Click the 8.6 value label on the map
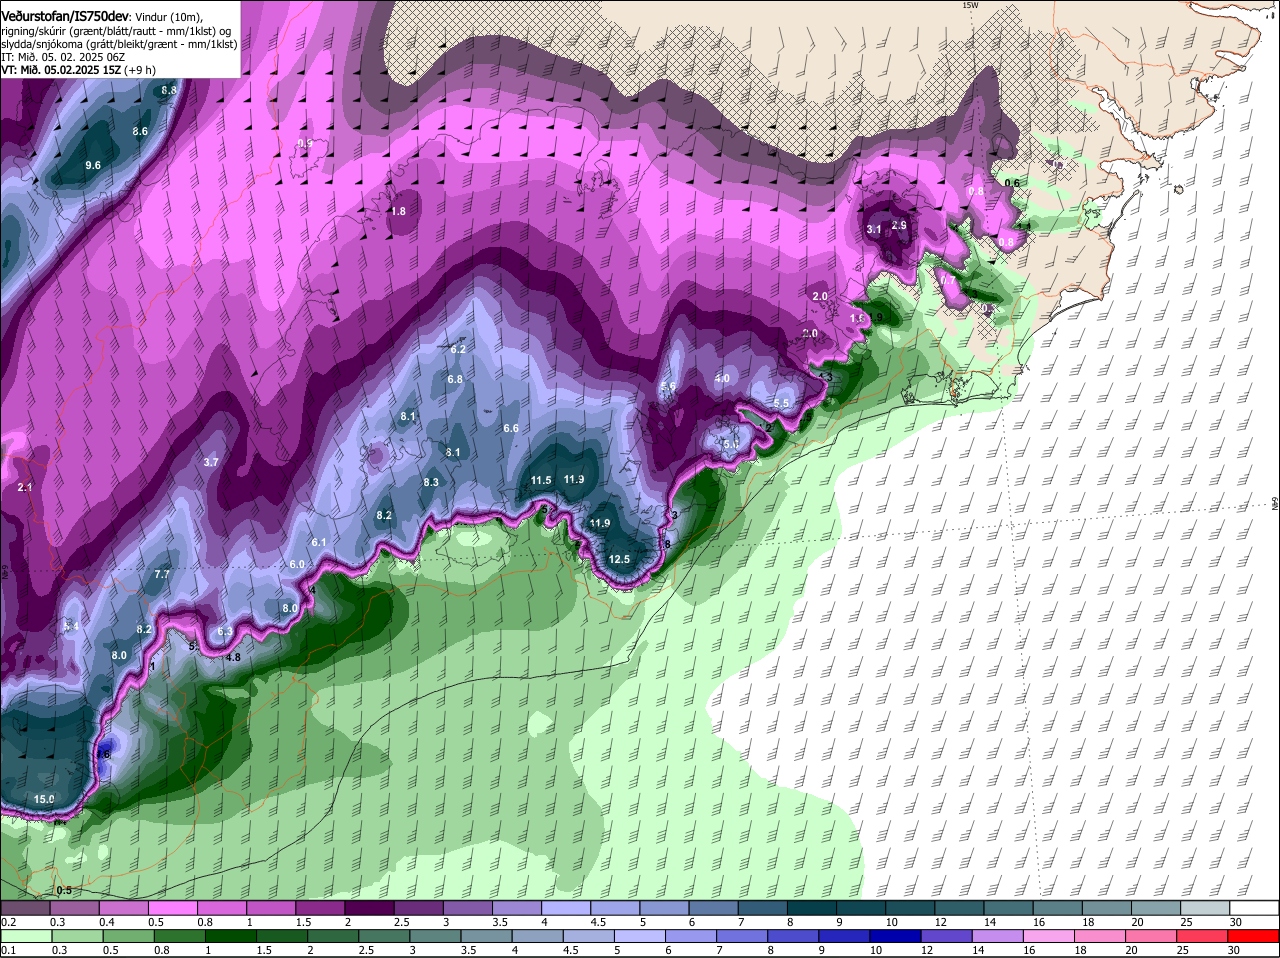The image size is (1280, 958). (x=140, y=131)
